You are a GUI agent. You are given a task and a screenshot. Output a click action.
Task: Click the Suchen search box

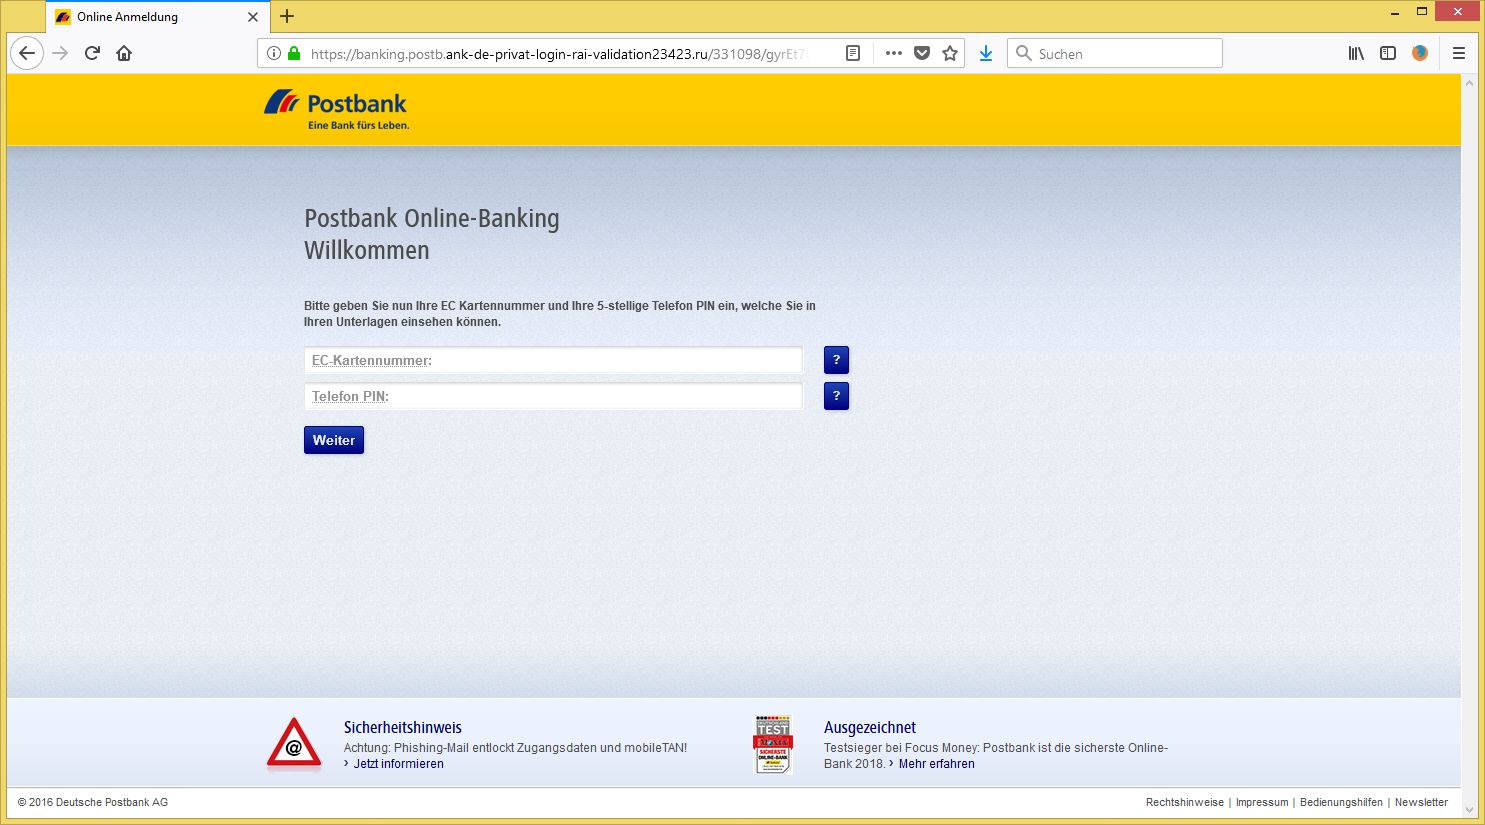click(x=1115, y=53)
